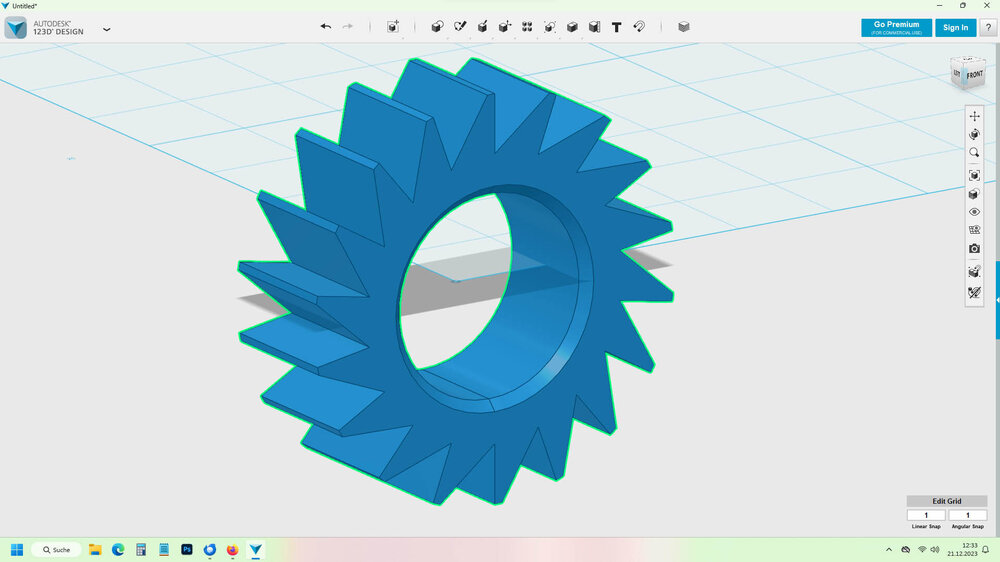Activate the Orbit tool in navigation bar
This screenshot has width=1000, height=562.
pyautogui.click(x=974, y=134)
